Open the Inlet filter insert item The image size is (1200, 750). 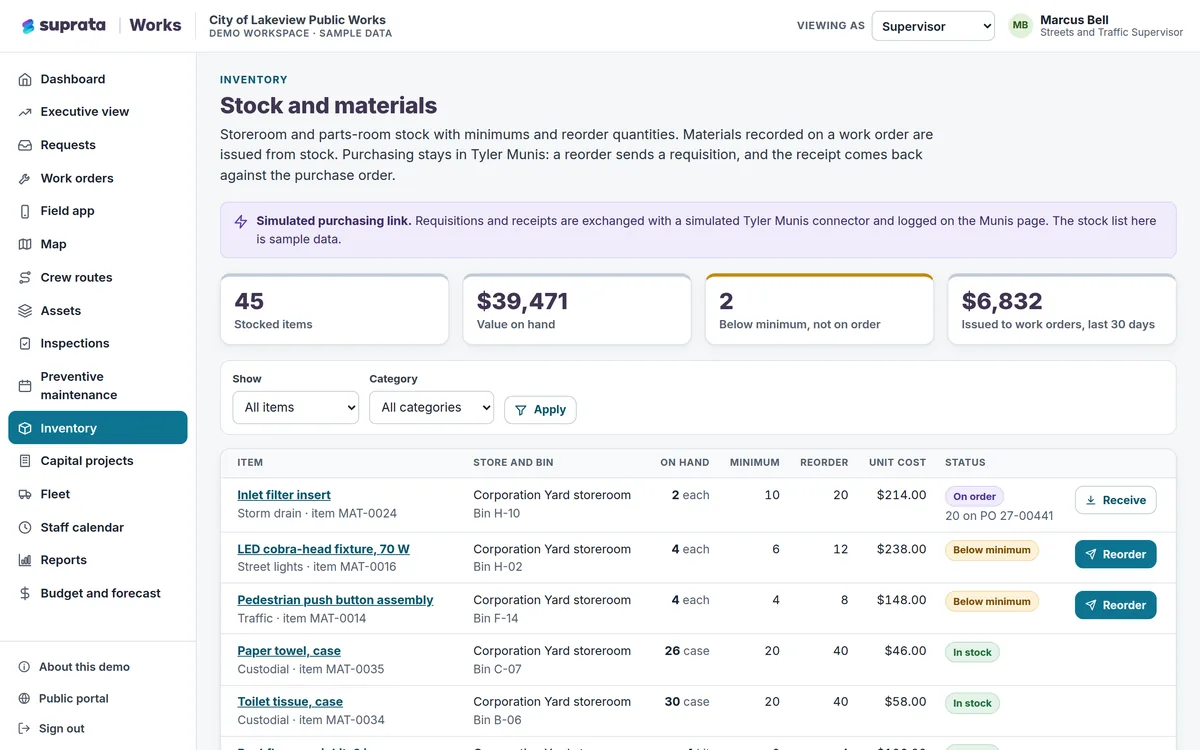coord(284,495)
